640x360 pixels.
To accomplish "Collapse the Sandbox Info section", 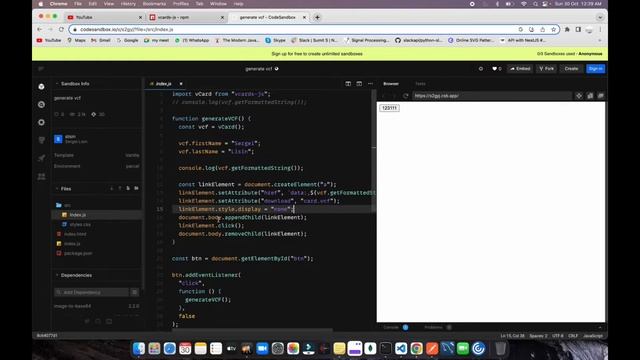I will 57,84.
